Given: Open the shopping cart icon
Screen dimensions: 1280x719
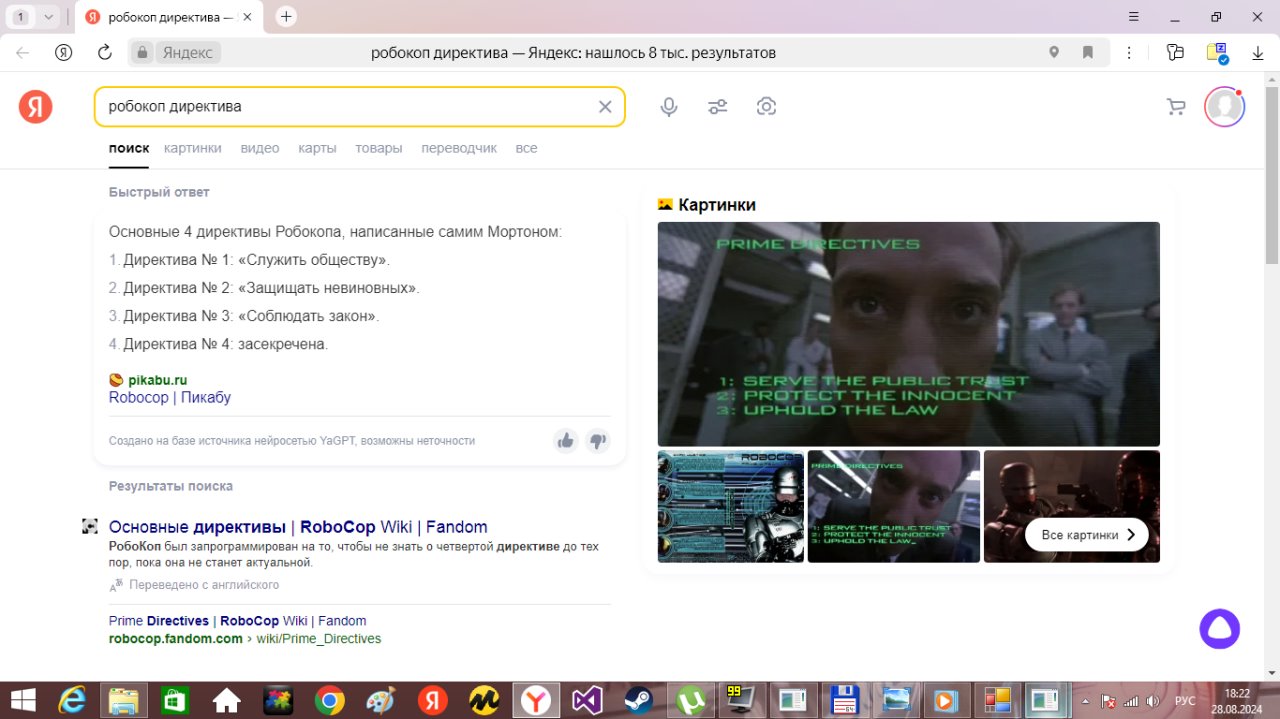Looking at the screenshot, I should [1176, 107].
